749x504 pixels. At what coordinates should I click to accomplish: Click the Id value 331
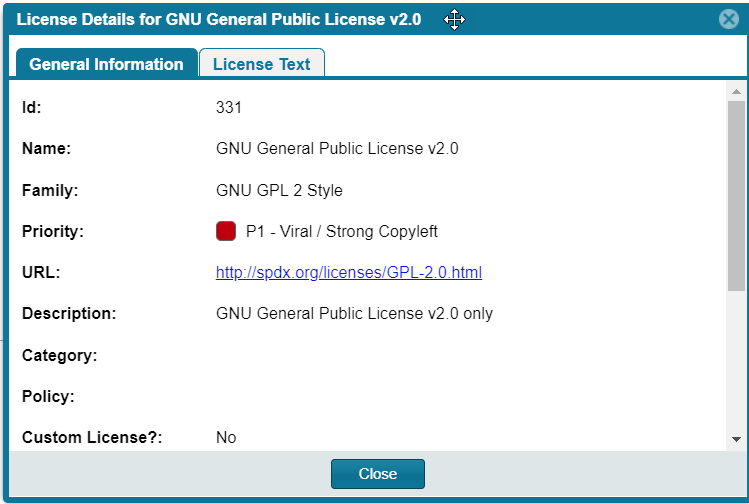pos(229,107)
